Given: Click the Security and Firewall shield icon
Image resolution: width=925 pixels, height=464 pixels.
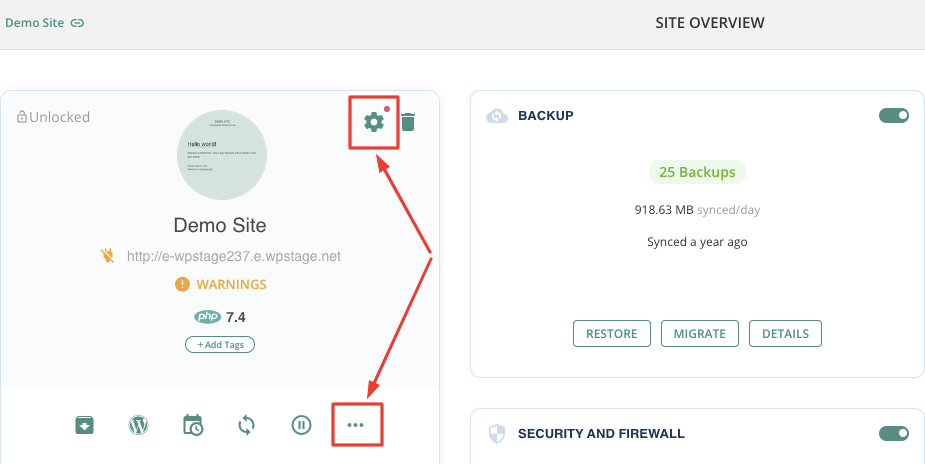Looking at the screenshot, I should [497, 434].
